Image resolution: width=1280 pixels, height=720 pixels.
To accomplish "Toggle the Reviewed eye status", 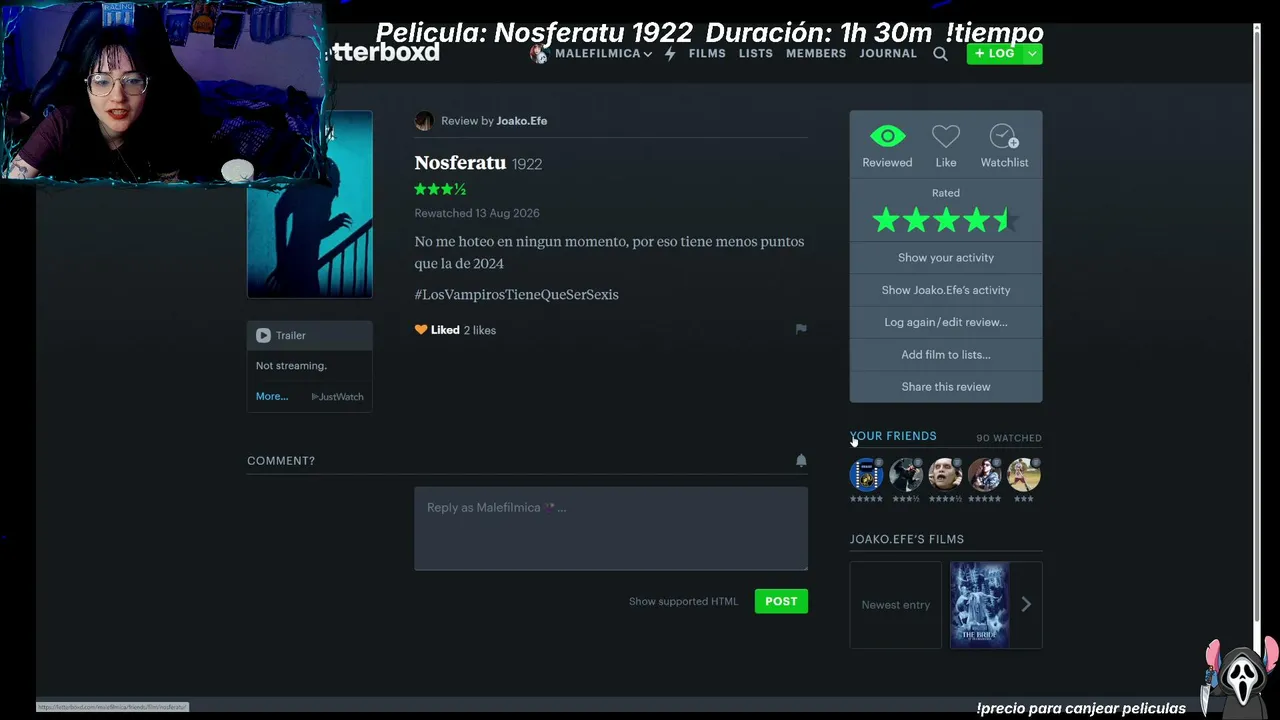I will click(887, 145).
